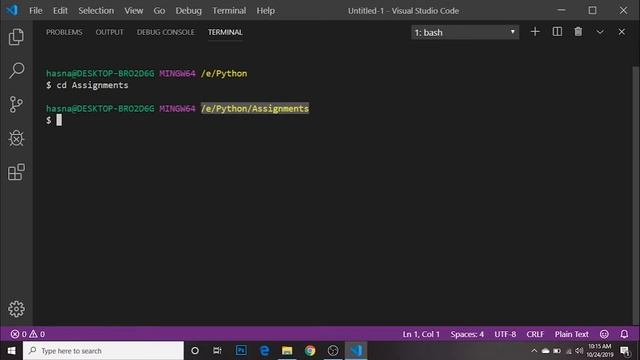This screenshot has height=360, width=640.
Task: Open the Terminal menu
Action: pos(229,11)
